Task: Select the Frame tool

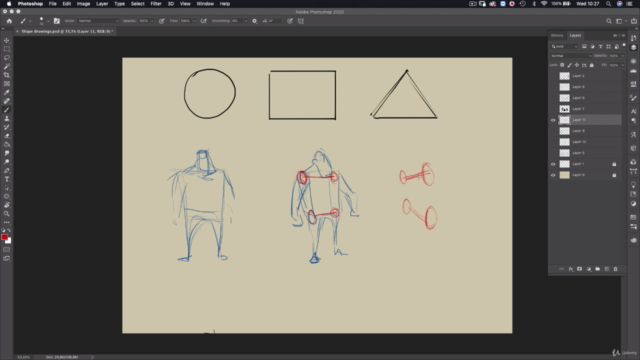Action: pyautogui.click(x=7, y=84)
